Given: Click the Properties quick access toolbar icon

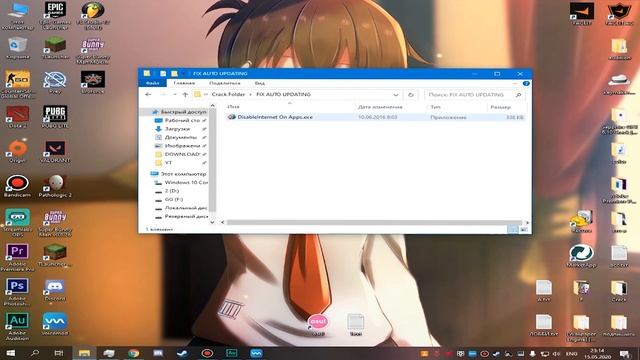Looking at the screenshot, I should 163,73.
